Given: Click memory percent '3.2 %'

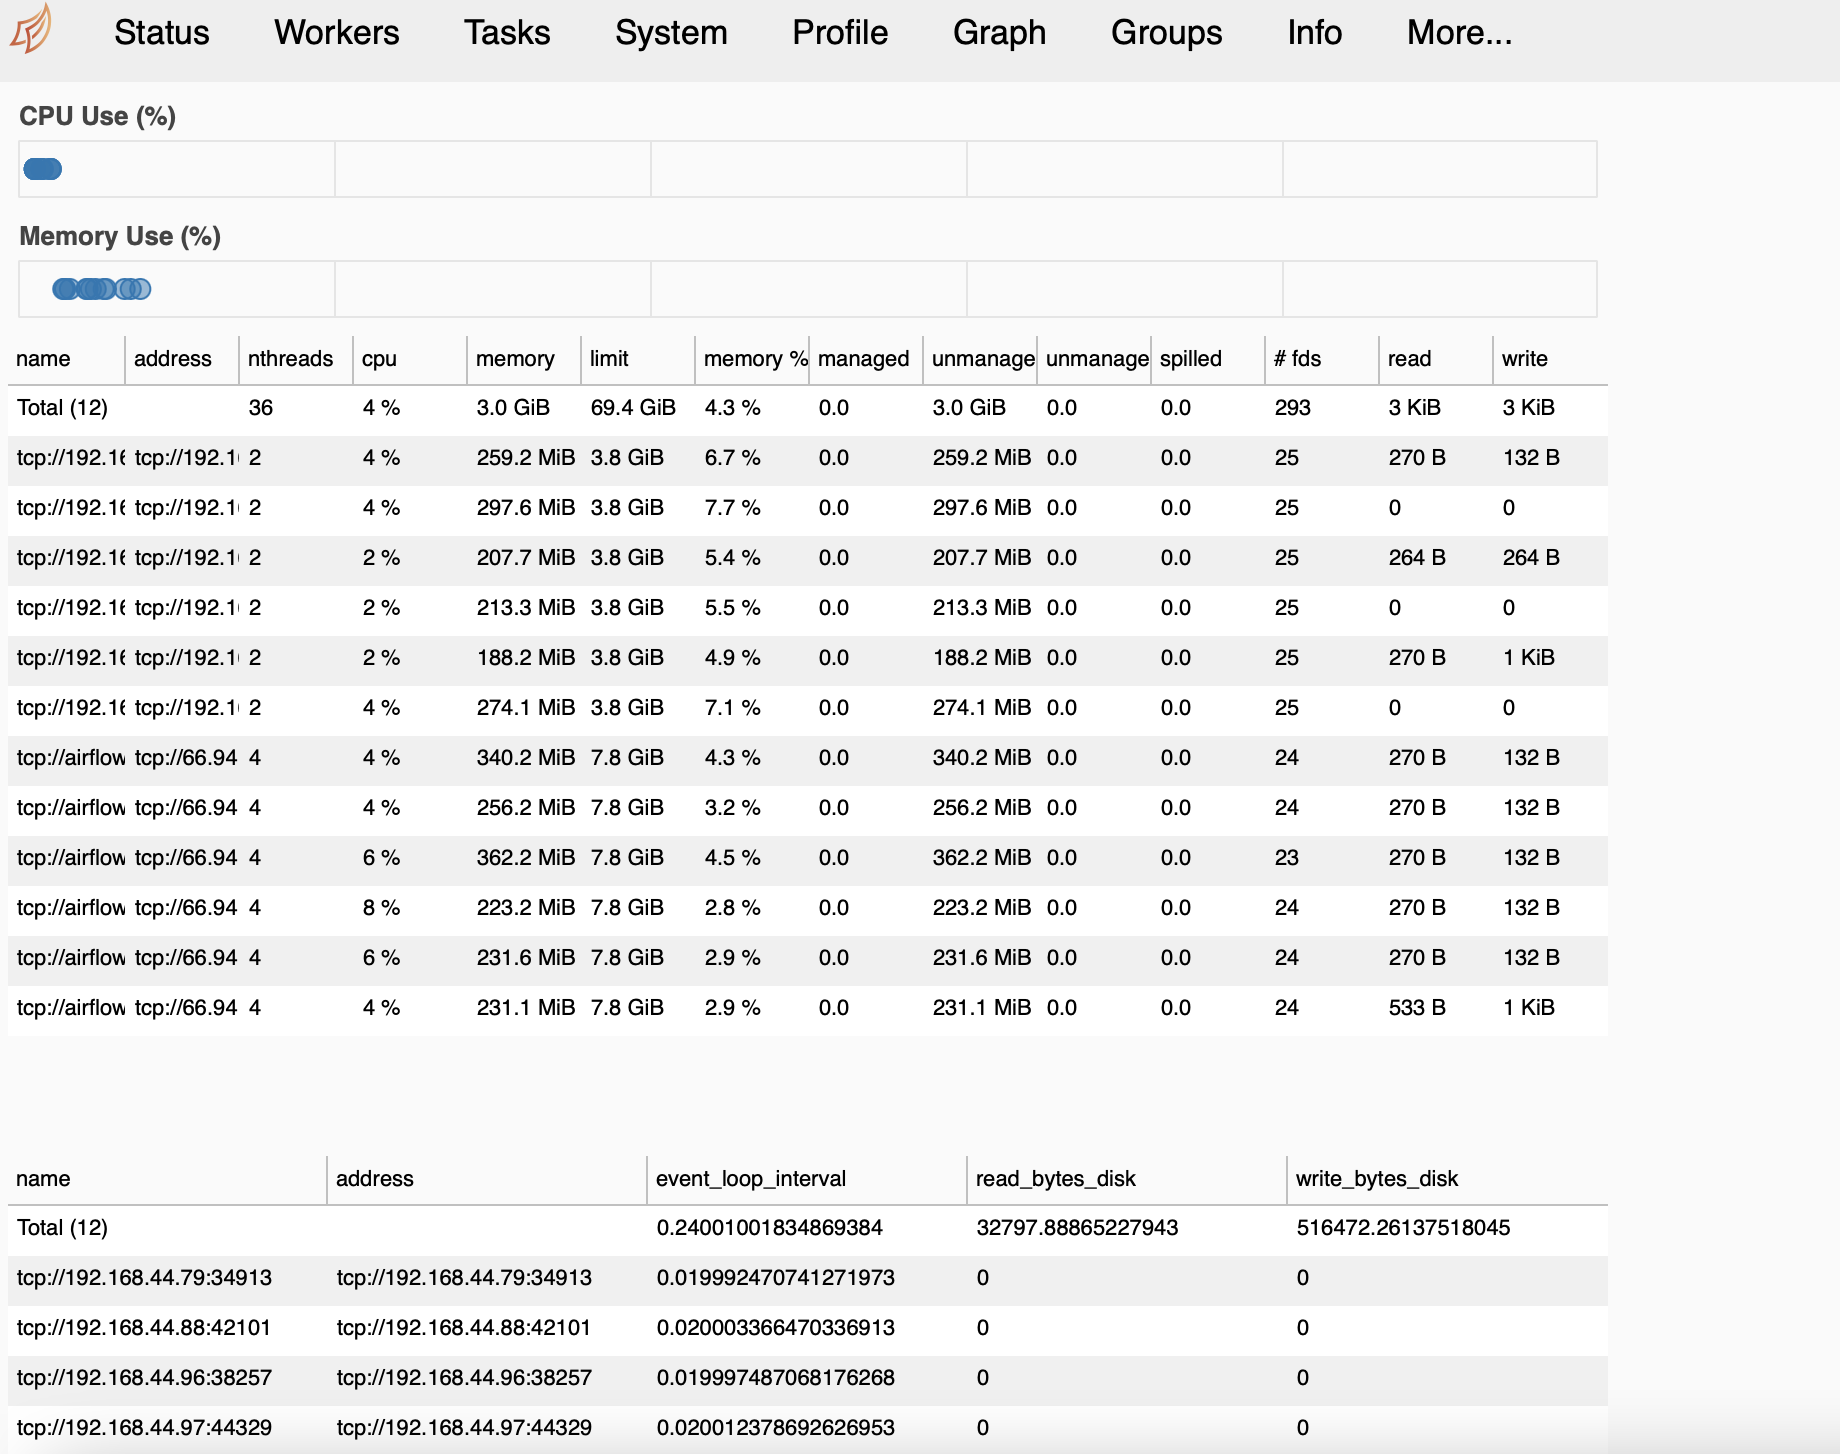Looking at the screenshot, I should [732, 808].
